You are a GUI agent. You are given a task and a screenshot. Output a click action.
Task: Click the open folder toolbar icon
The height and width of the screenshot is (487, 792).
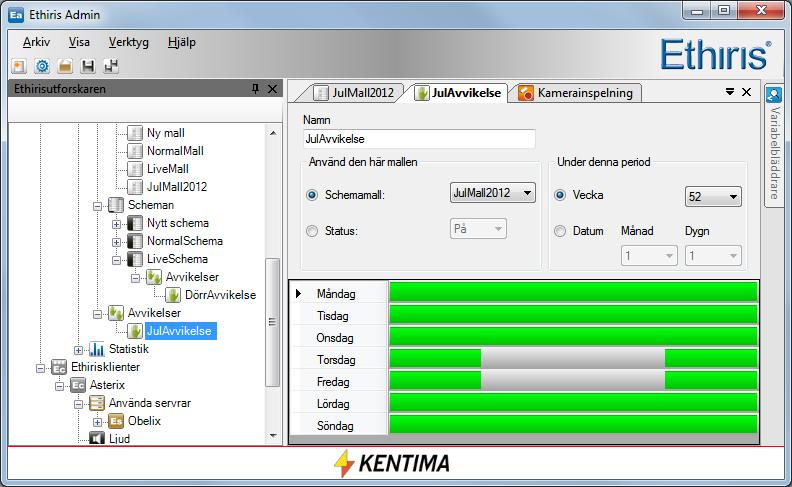65,66
